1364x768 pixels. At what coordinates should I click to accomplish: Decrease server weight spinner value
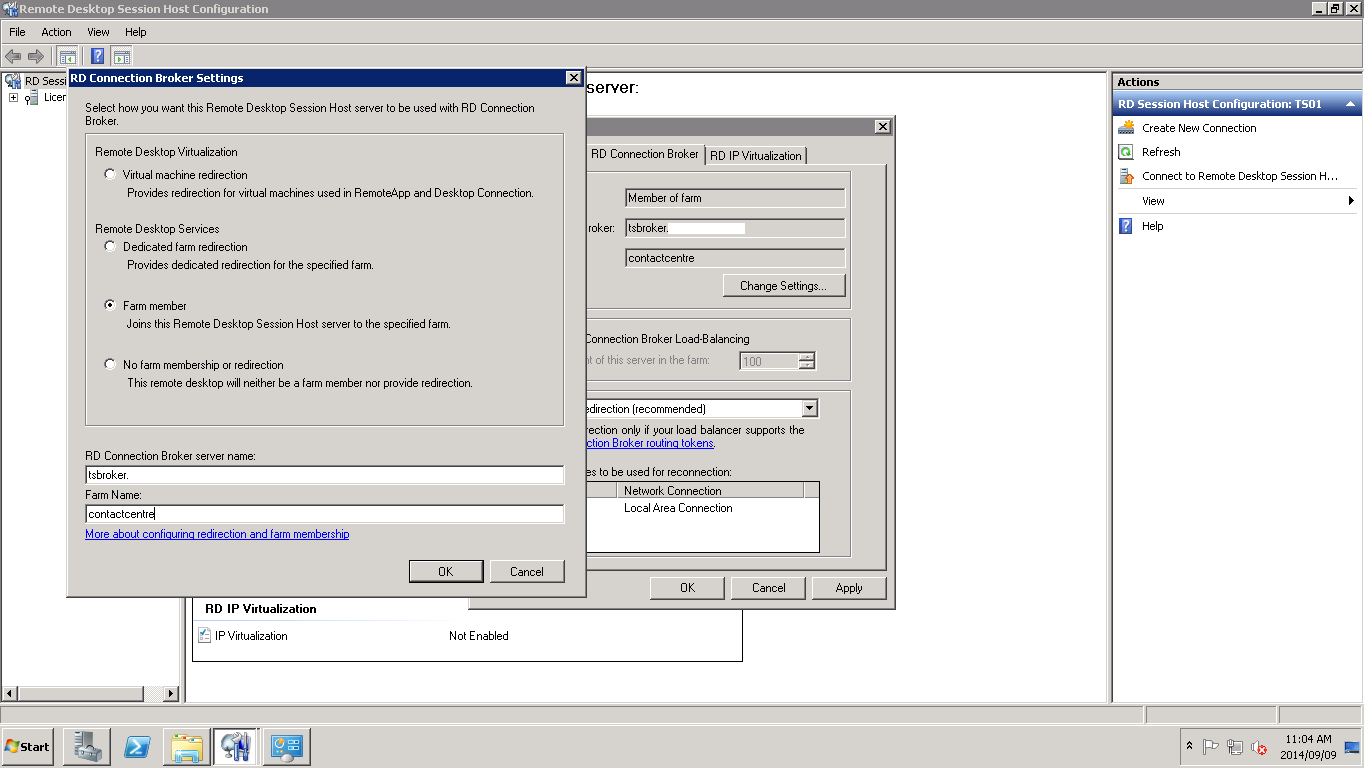click(807, 366)
